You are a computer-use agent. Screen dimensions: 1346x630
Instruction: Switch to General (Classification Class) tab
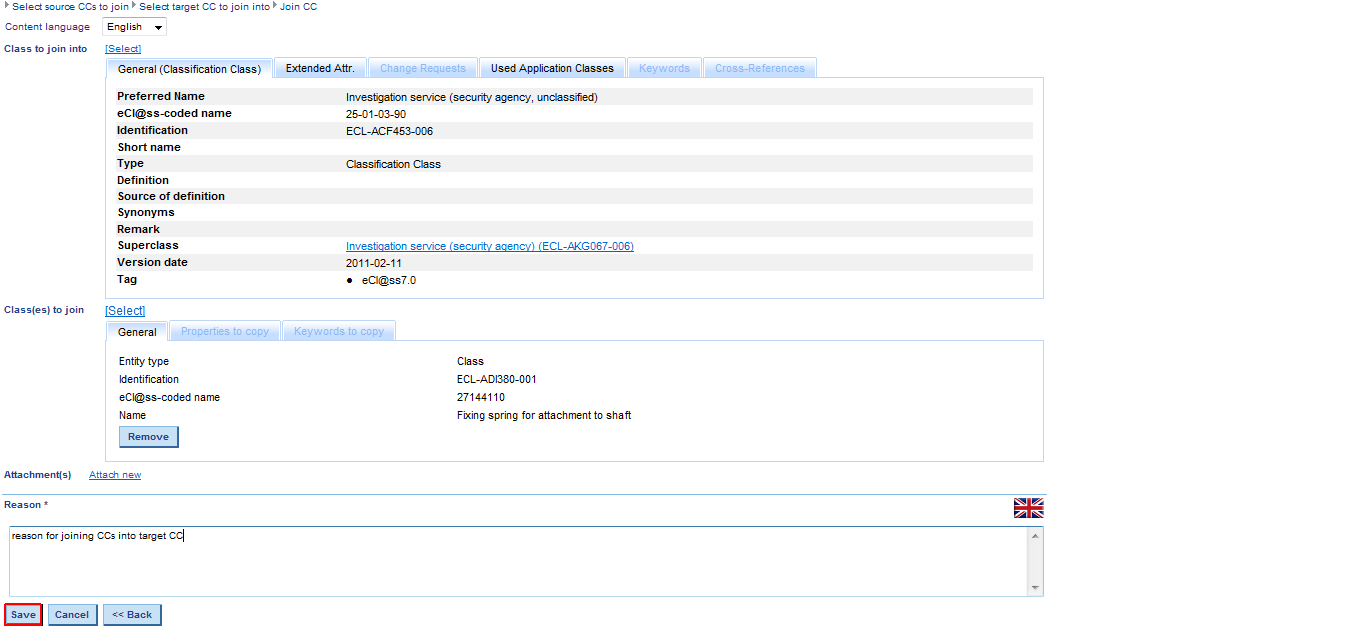[189, 69]
